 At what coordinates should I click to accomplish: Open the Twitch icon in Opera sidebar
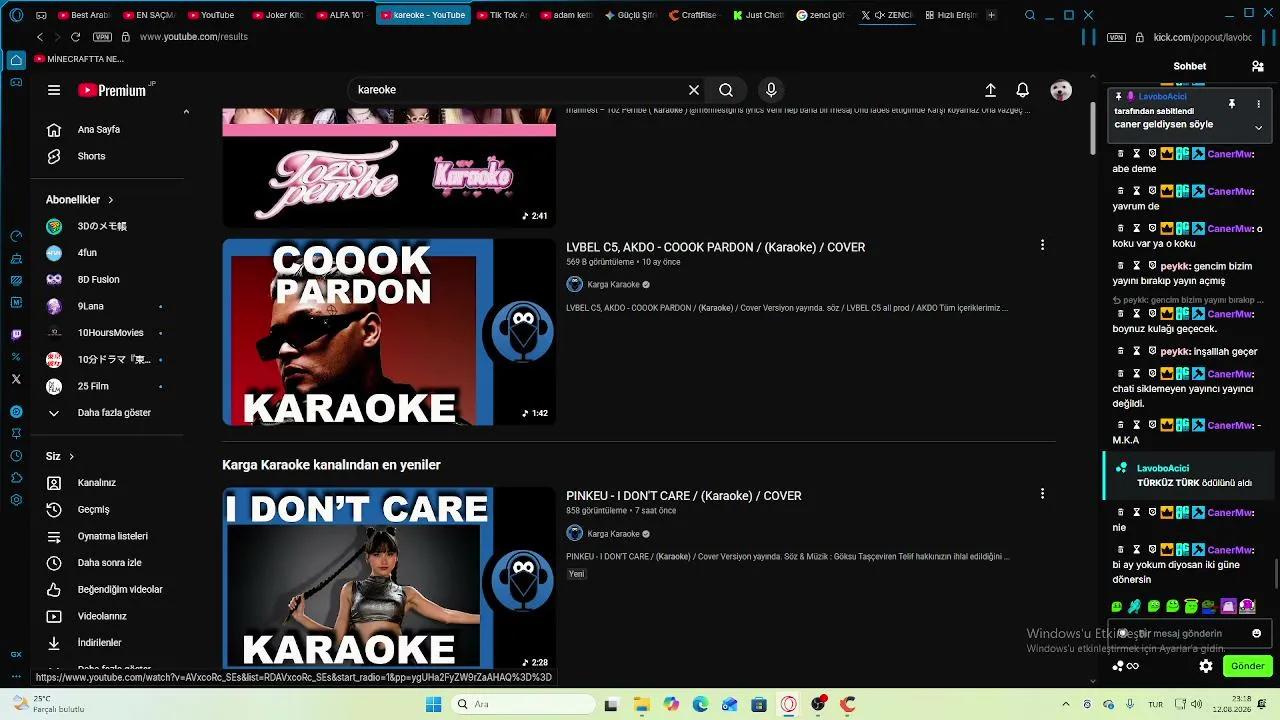tap(16, 335)
